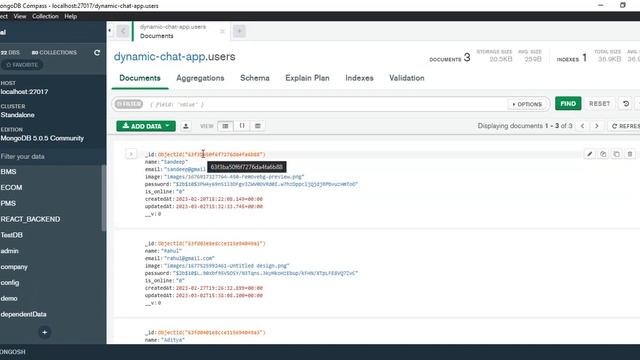Go to the Explain Plan tab
Image resolution: width=640 pixels, height=360 pixels.
coord(307,78)
